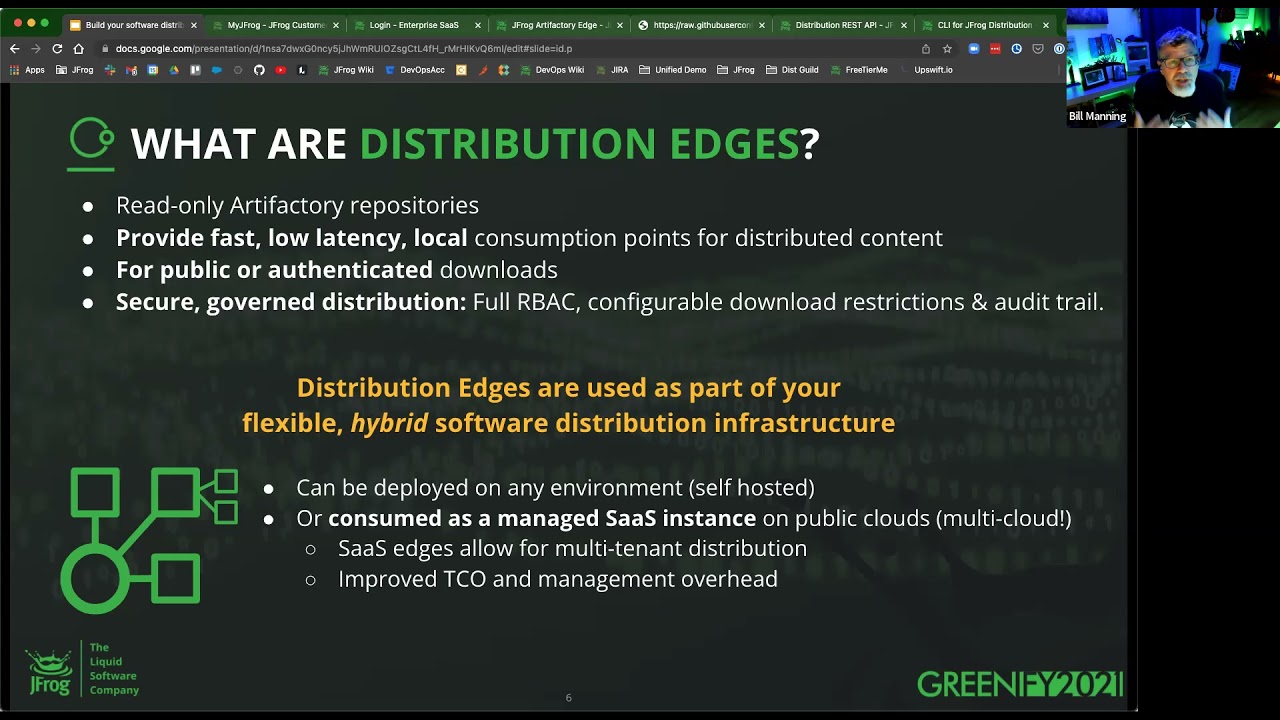Open the Google Calendar bookmark icon
The height and width of the screenshot is (720, 1280).
click(152, 70)
